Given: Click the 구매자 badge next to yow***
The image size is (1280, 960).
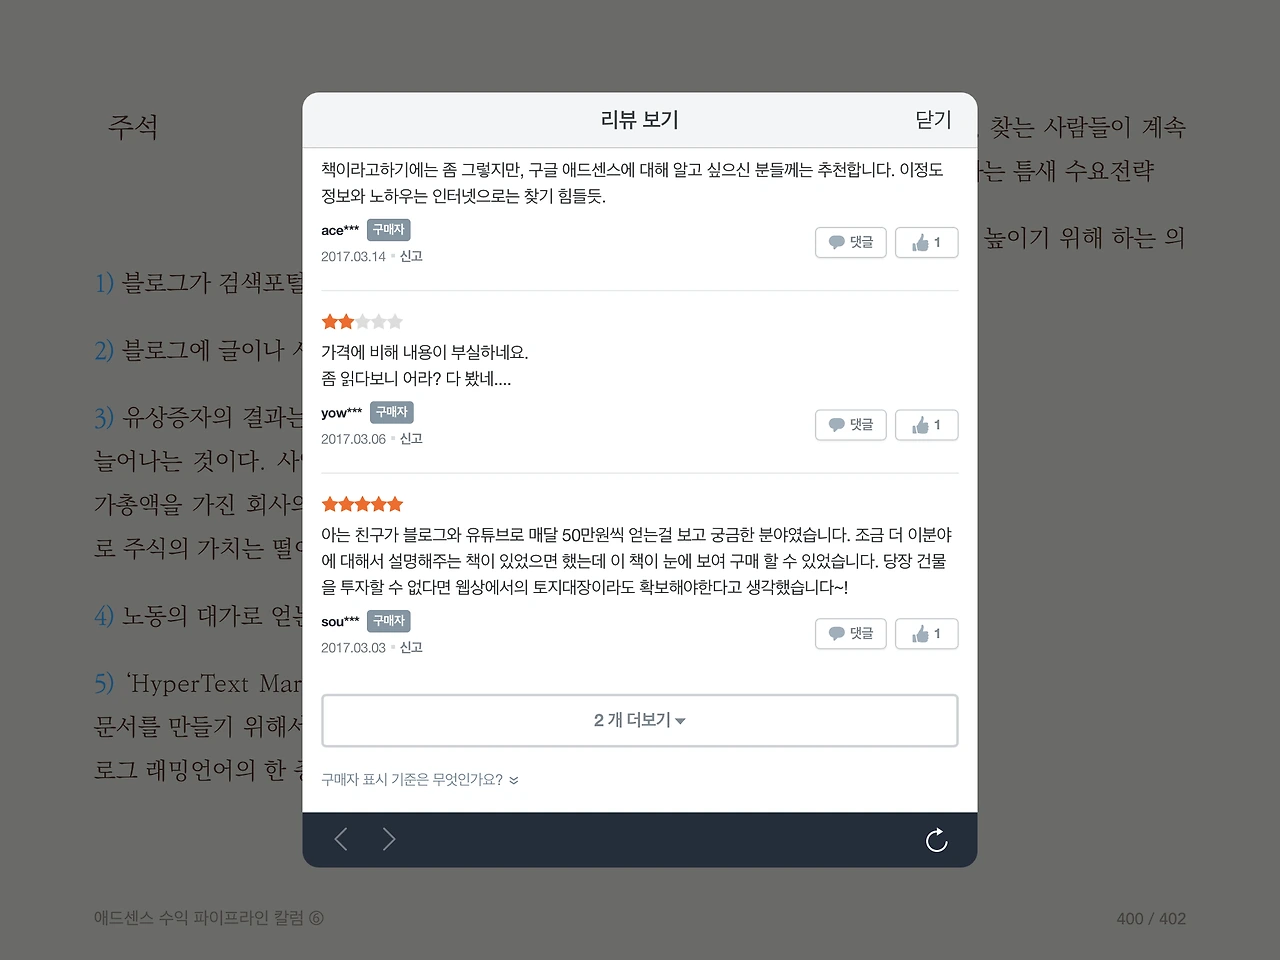Looking at the screenshot, I should pos(392,412).
